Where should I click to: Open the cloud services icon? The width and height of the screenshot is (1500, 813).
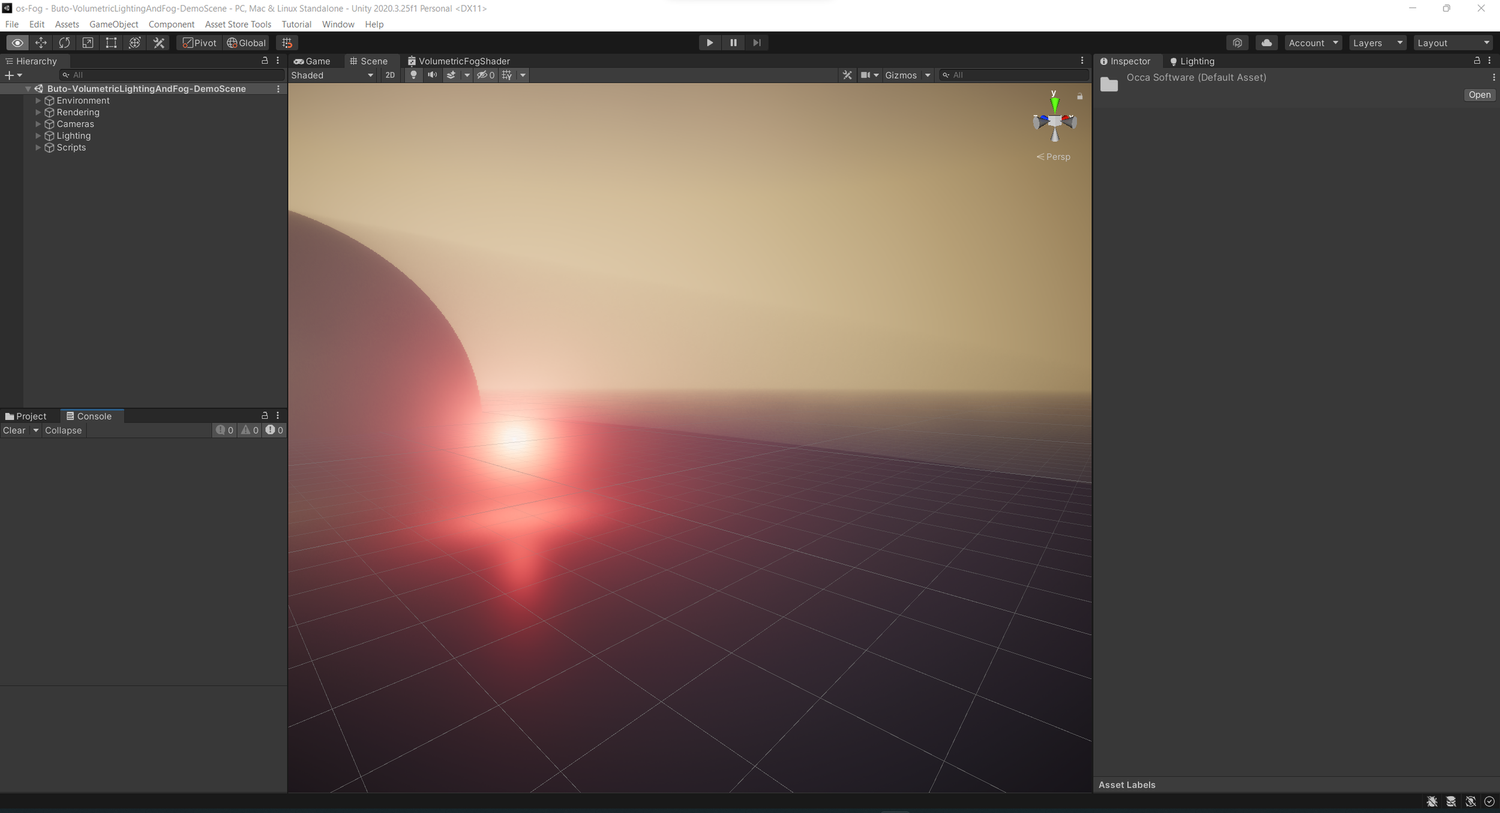[1266, 43]
